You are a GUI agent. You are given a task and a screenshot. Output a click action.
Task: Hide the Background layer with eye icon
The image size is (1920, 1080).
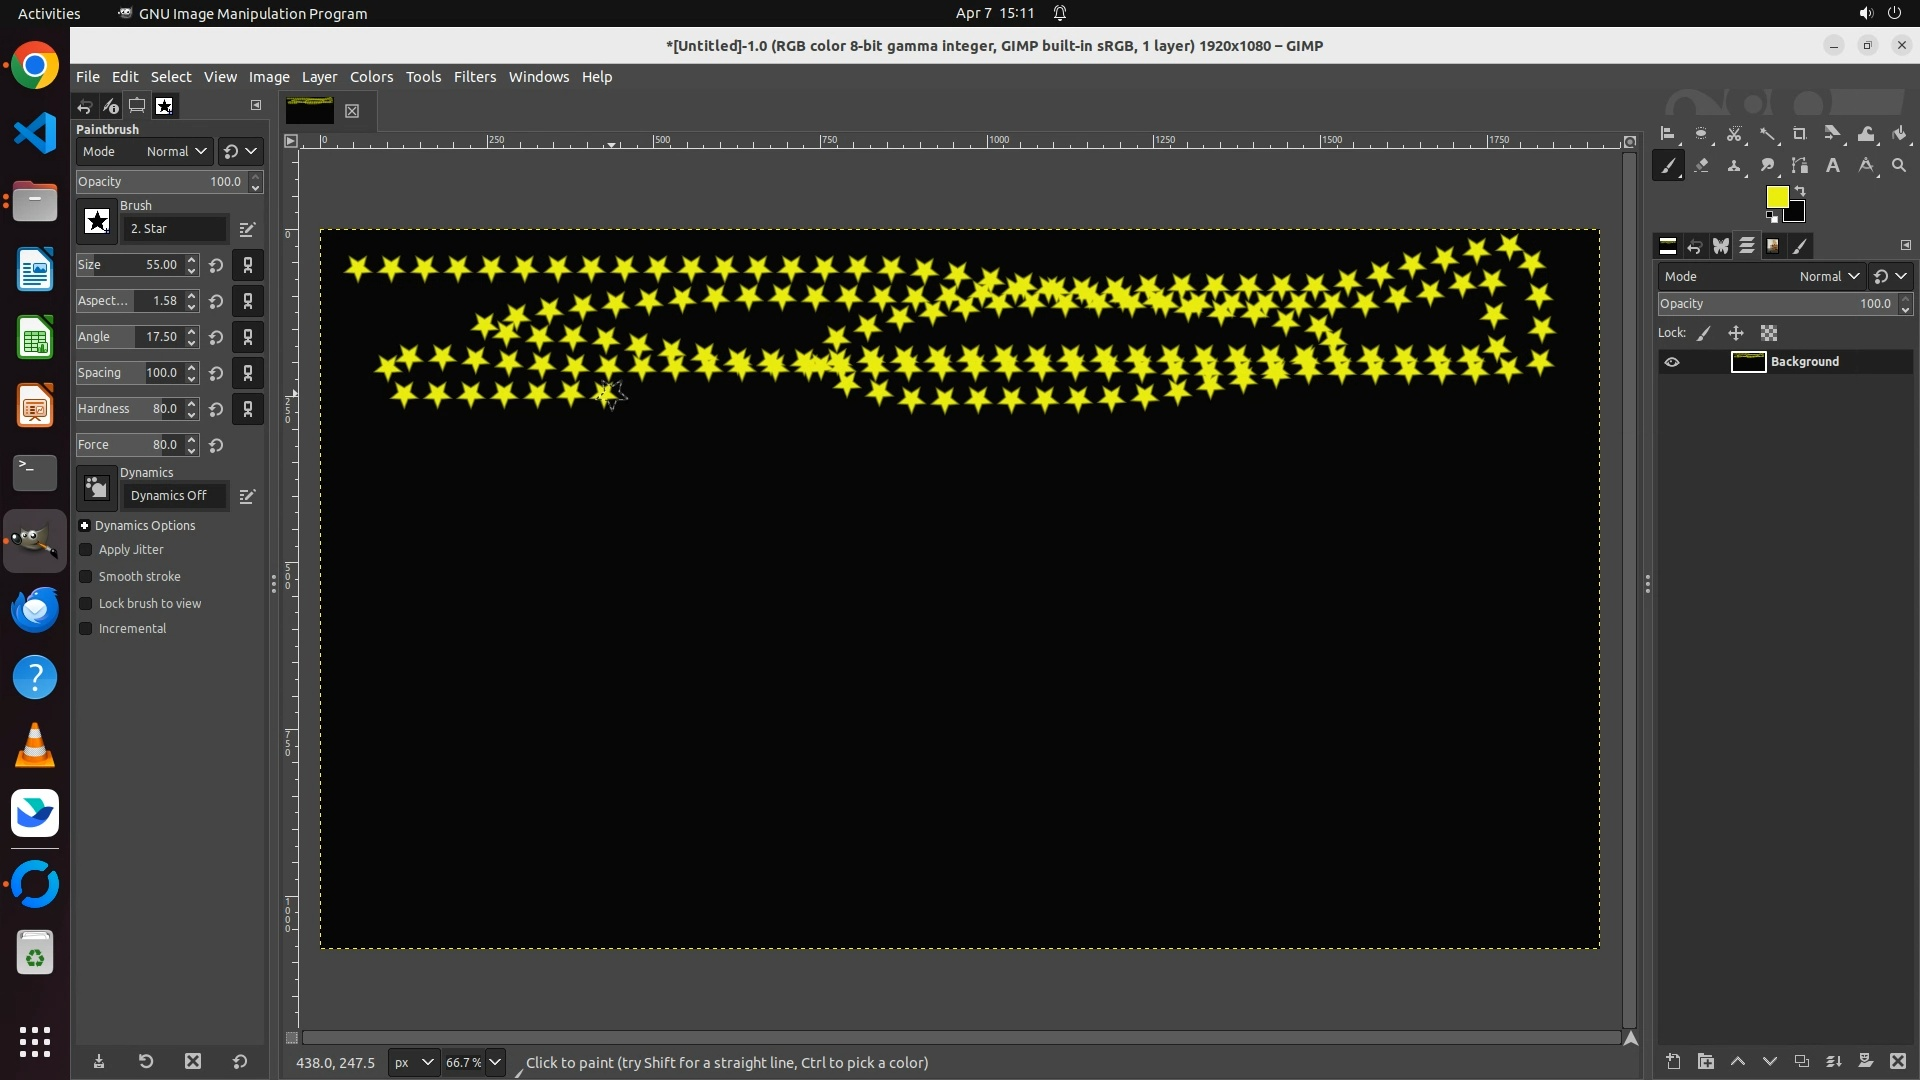[1672, 362]
